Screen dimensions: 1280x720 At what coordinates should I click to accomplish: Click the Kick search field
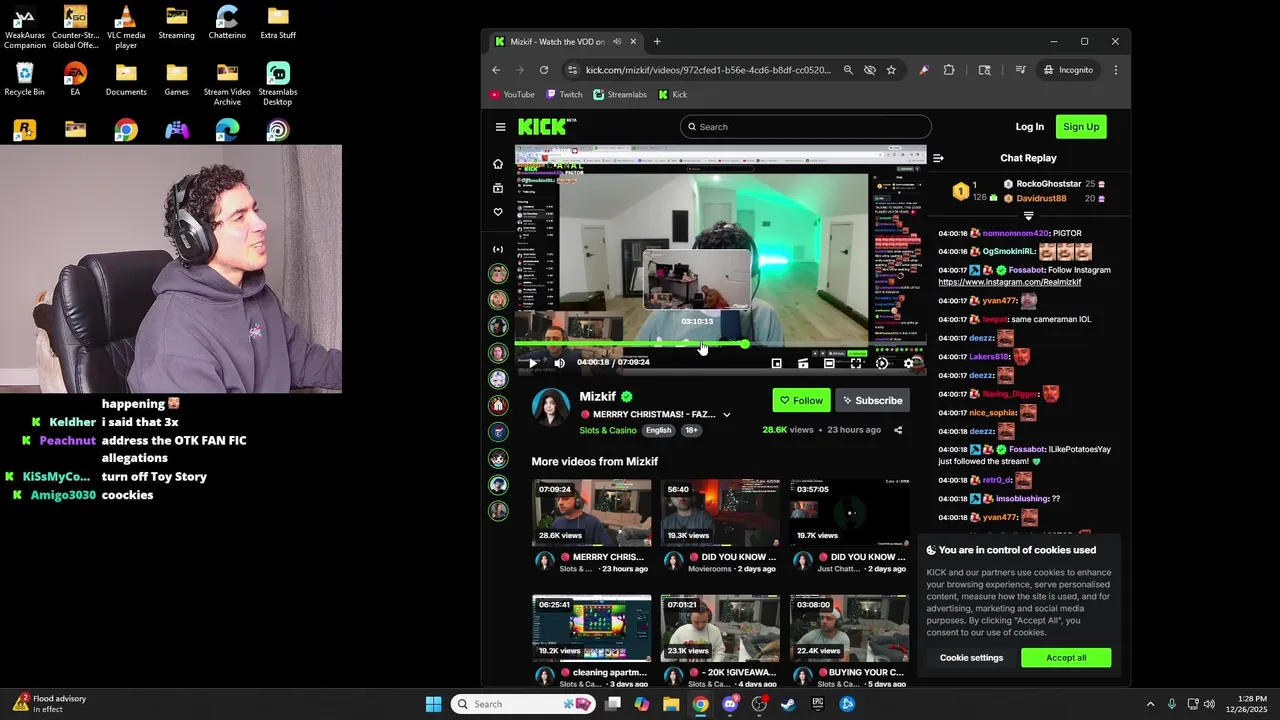click(x=806, y=127)
